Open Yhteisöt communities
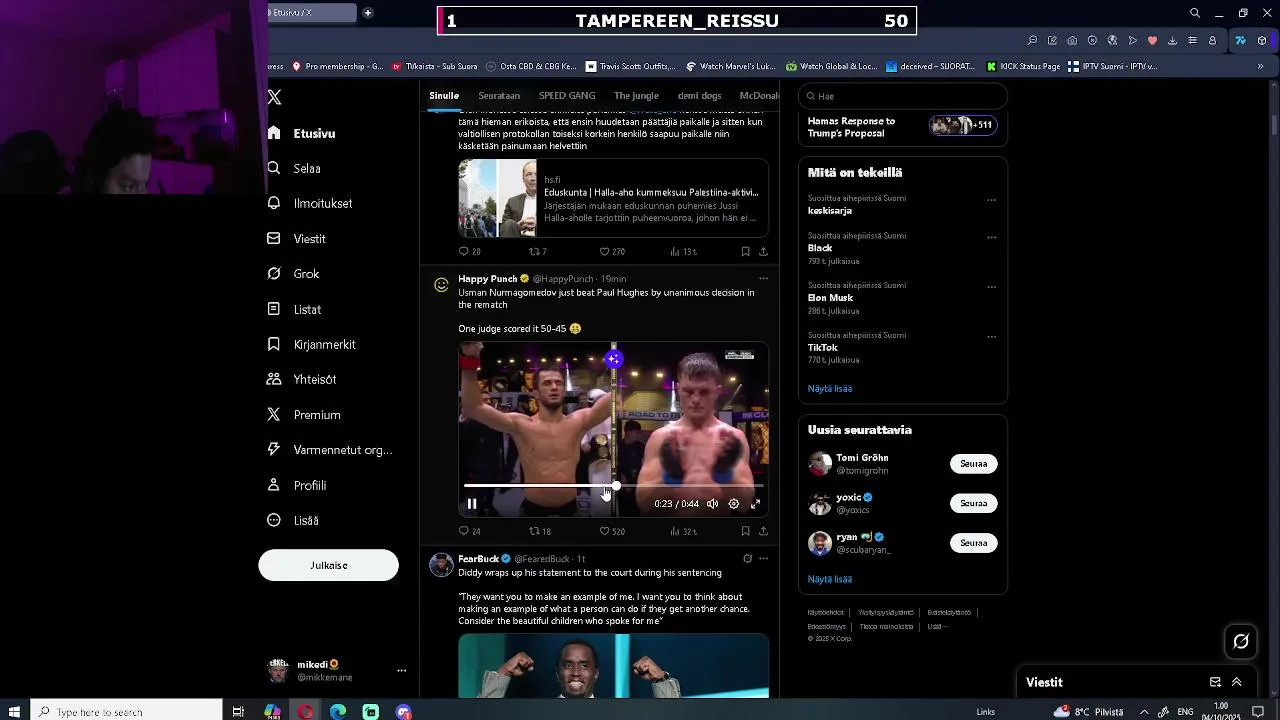Image resolution: width=1280 pixels, height=720 pixels. pyautogui.click(x=302, y=379)
